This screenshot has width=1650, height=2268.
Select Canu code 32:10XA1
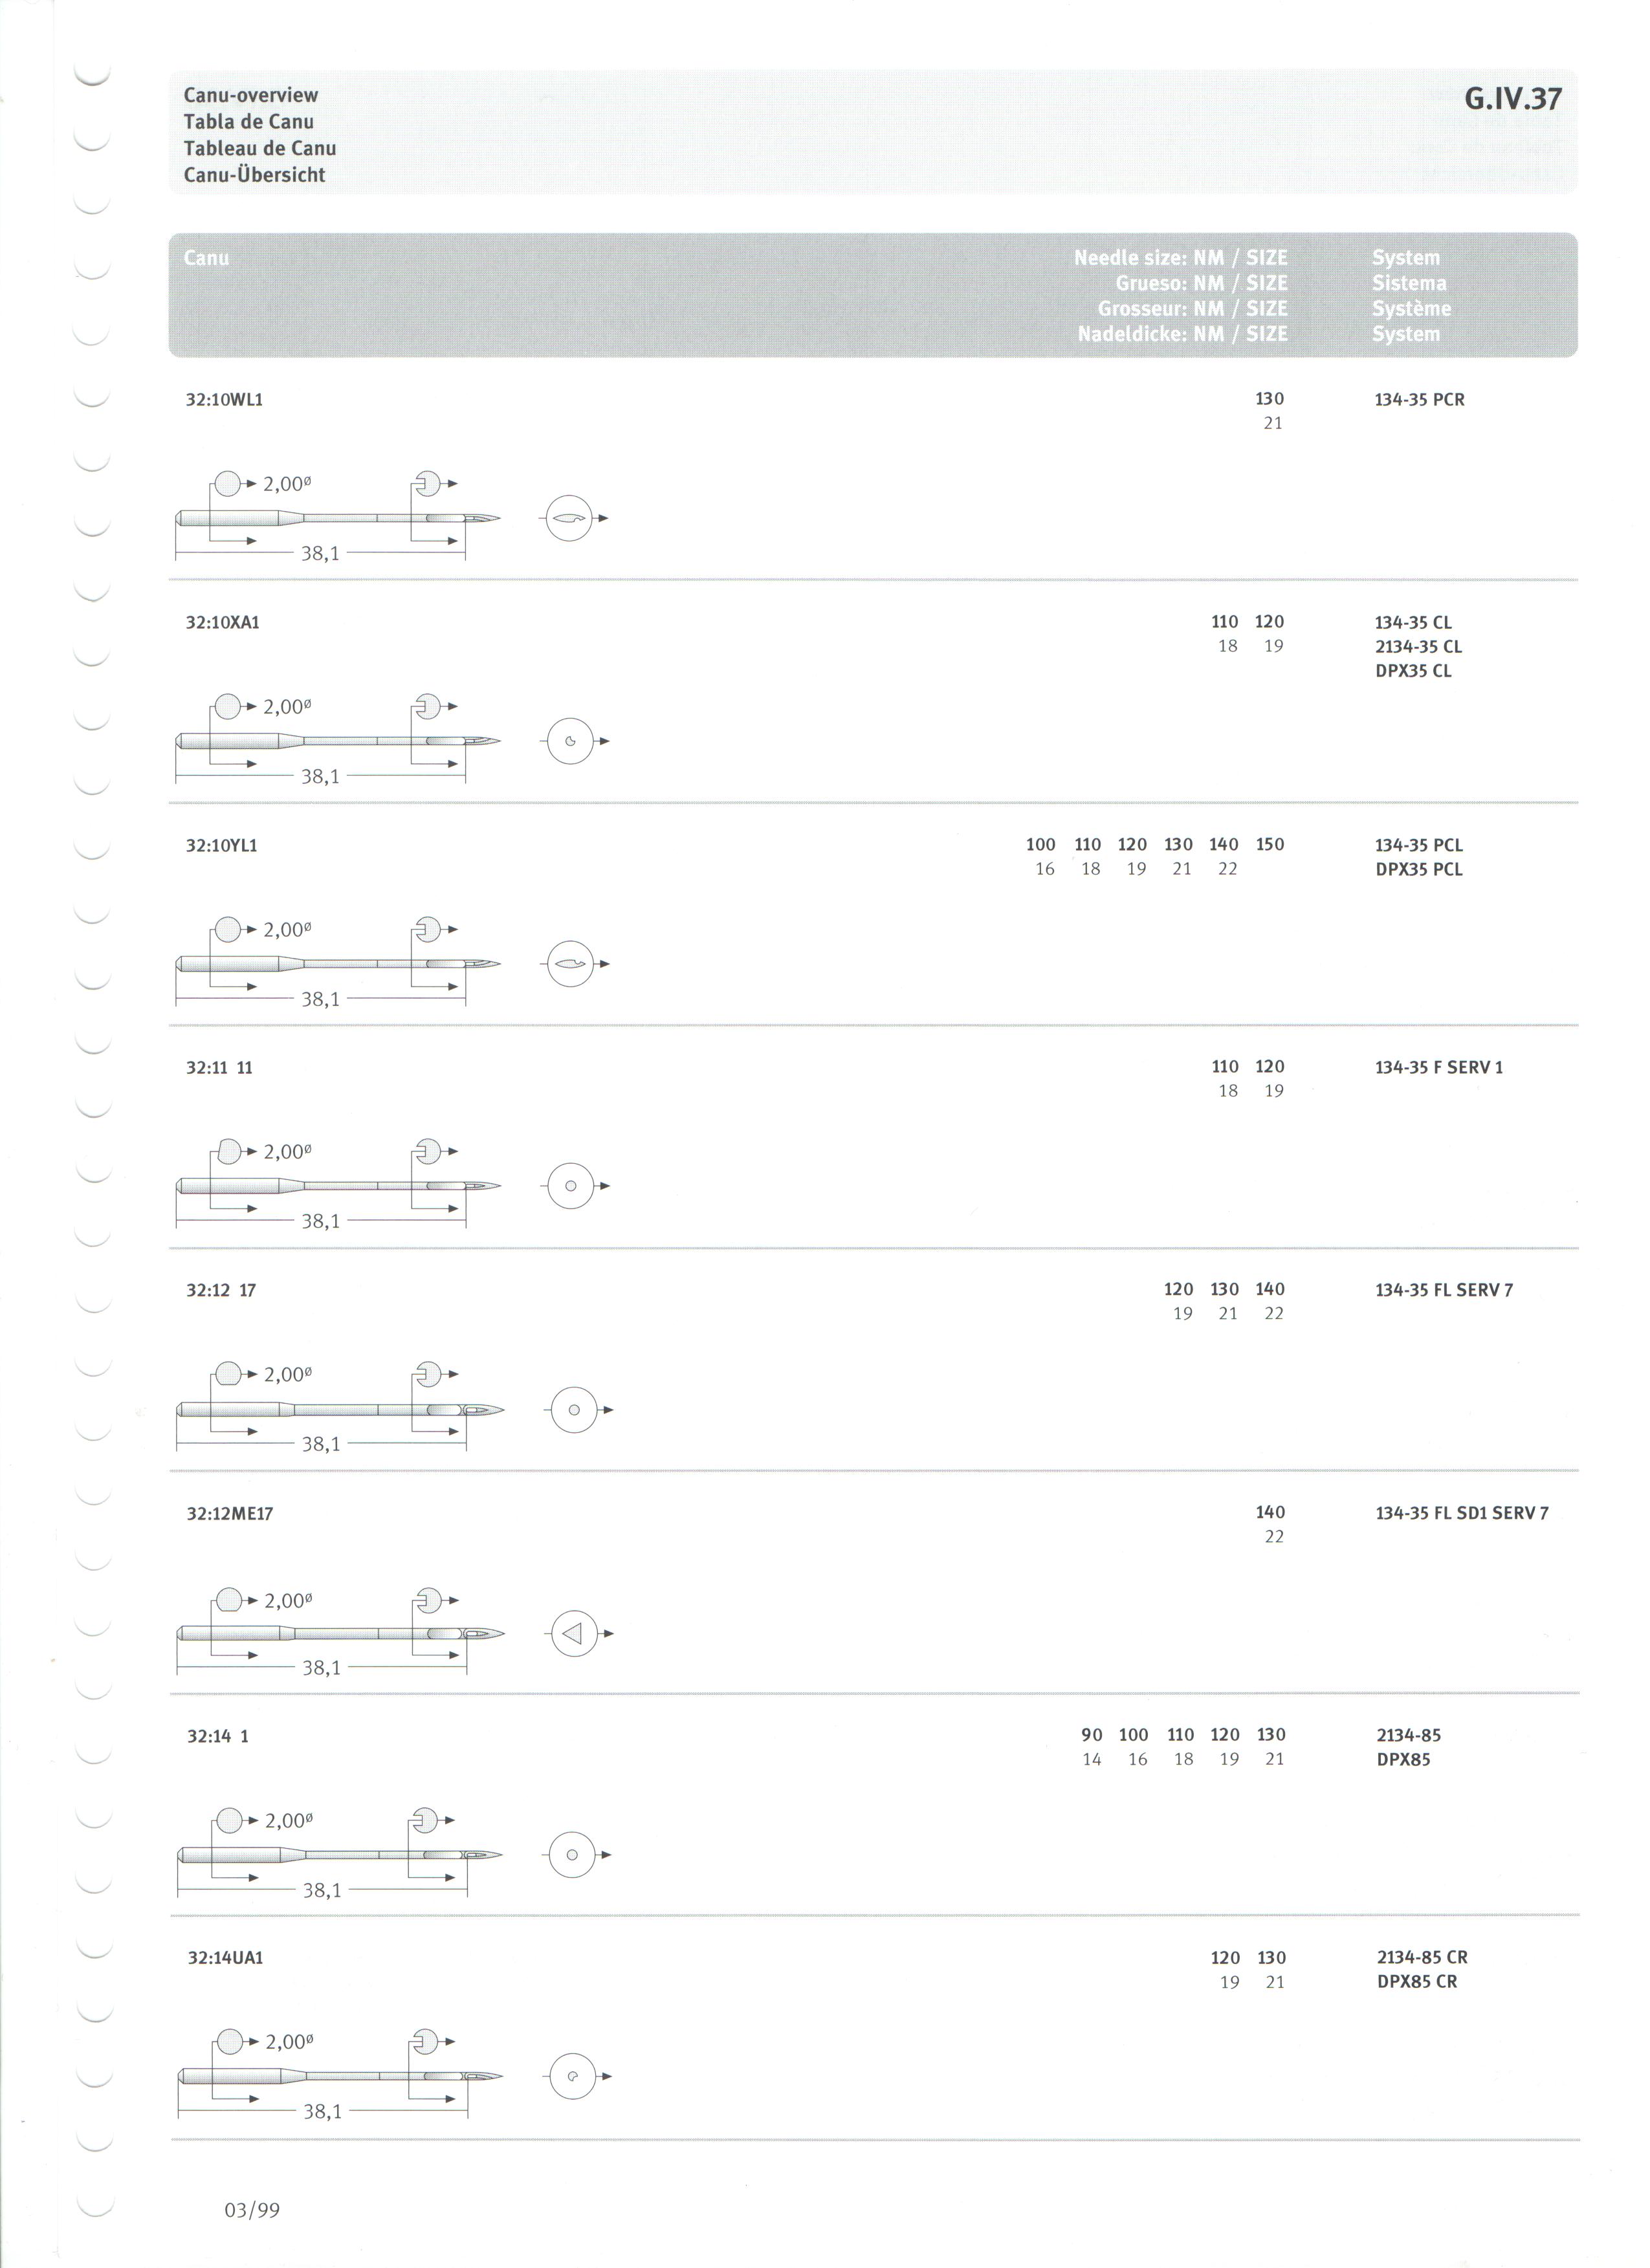pyautogui.click(x=223, y=623)
